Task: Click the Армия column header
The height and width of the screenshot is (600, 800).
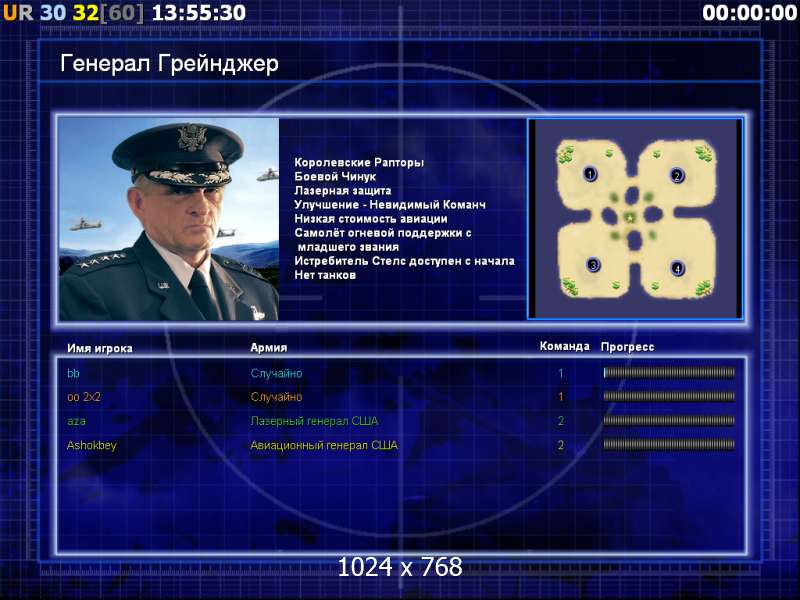Action: point(268,347)
